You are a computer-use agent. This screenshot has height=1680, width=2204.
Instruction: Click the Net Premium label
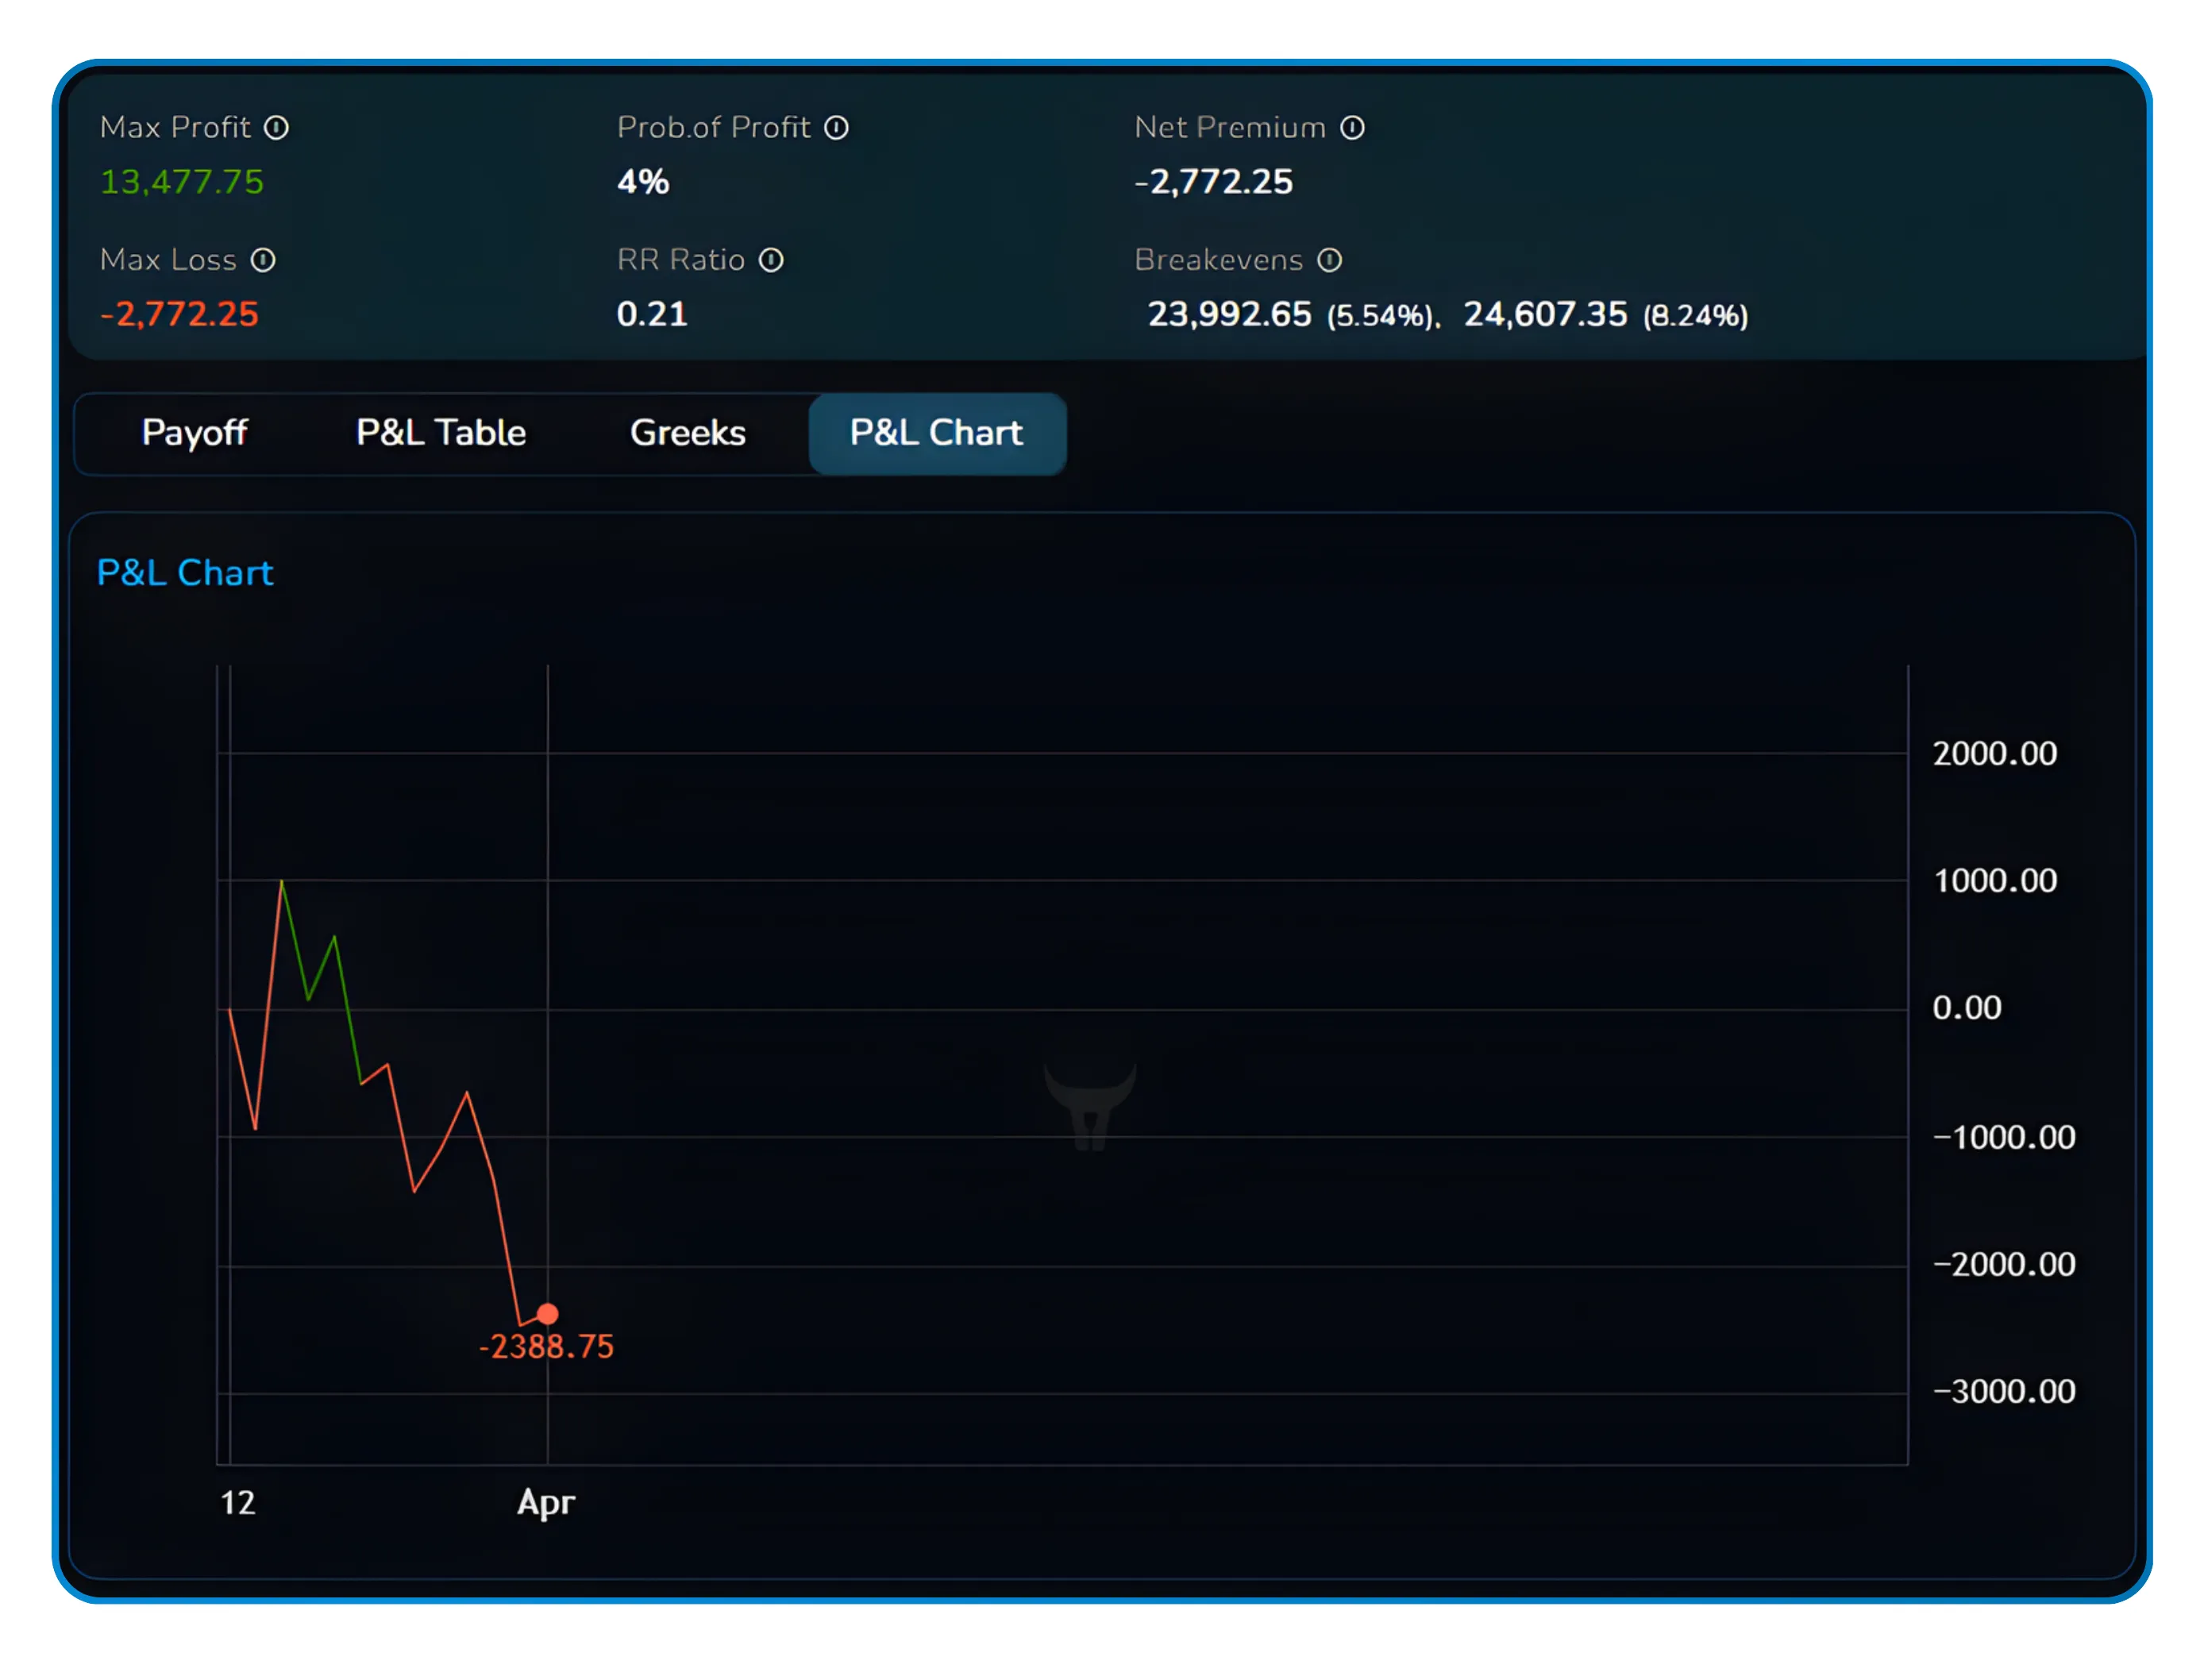(1230, 128)
